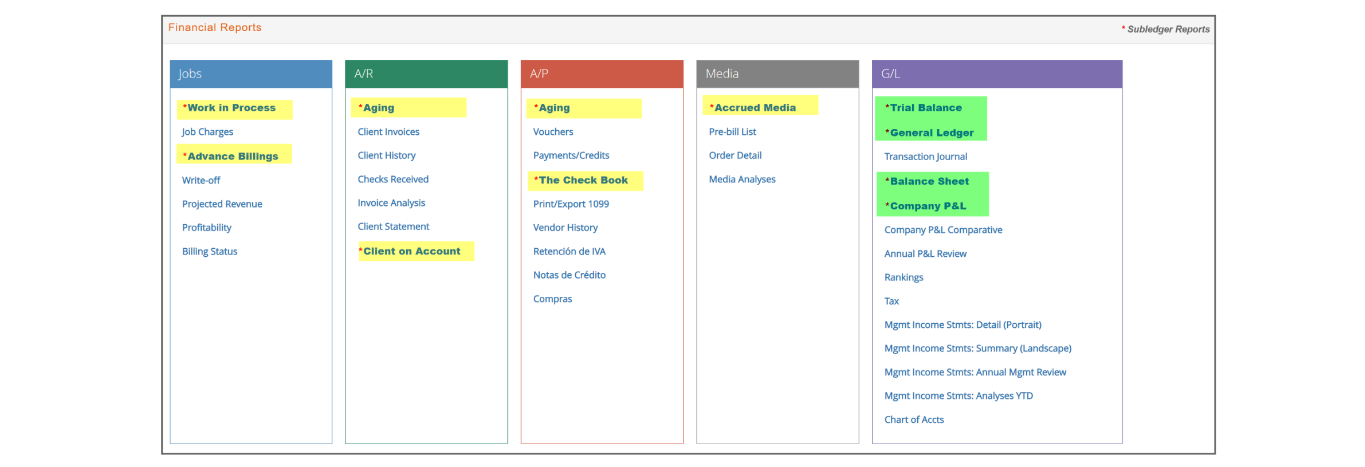Open the Client on Account report

click(412, 251)
